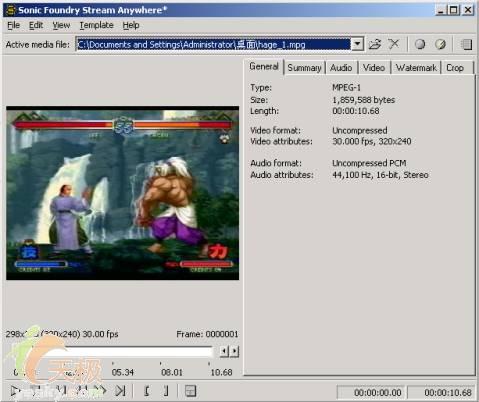Step back one frame with left arrow
The height and width of the screenshot is (402, 479).
224,351
